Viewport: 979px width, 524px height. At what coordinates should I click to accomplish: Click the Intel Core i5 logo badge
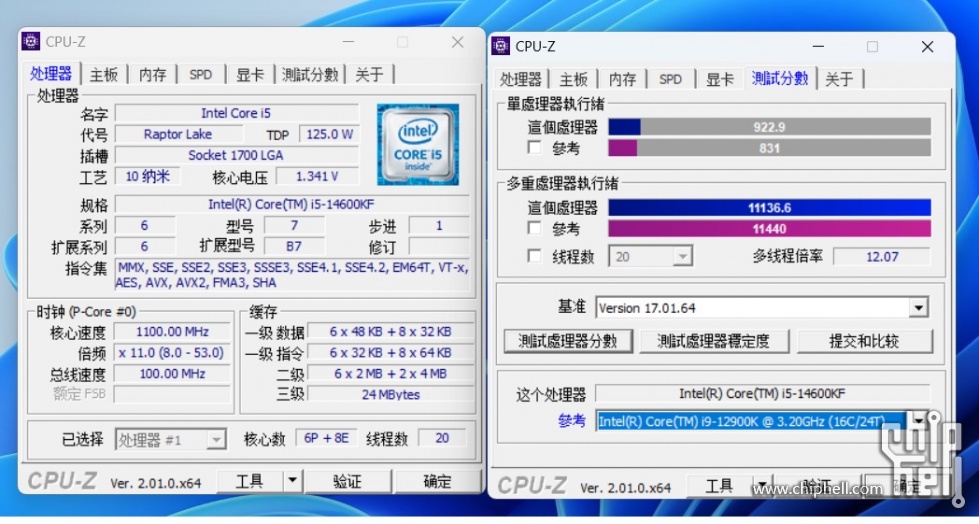418,144
